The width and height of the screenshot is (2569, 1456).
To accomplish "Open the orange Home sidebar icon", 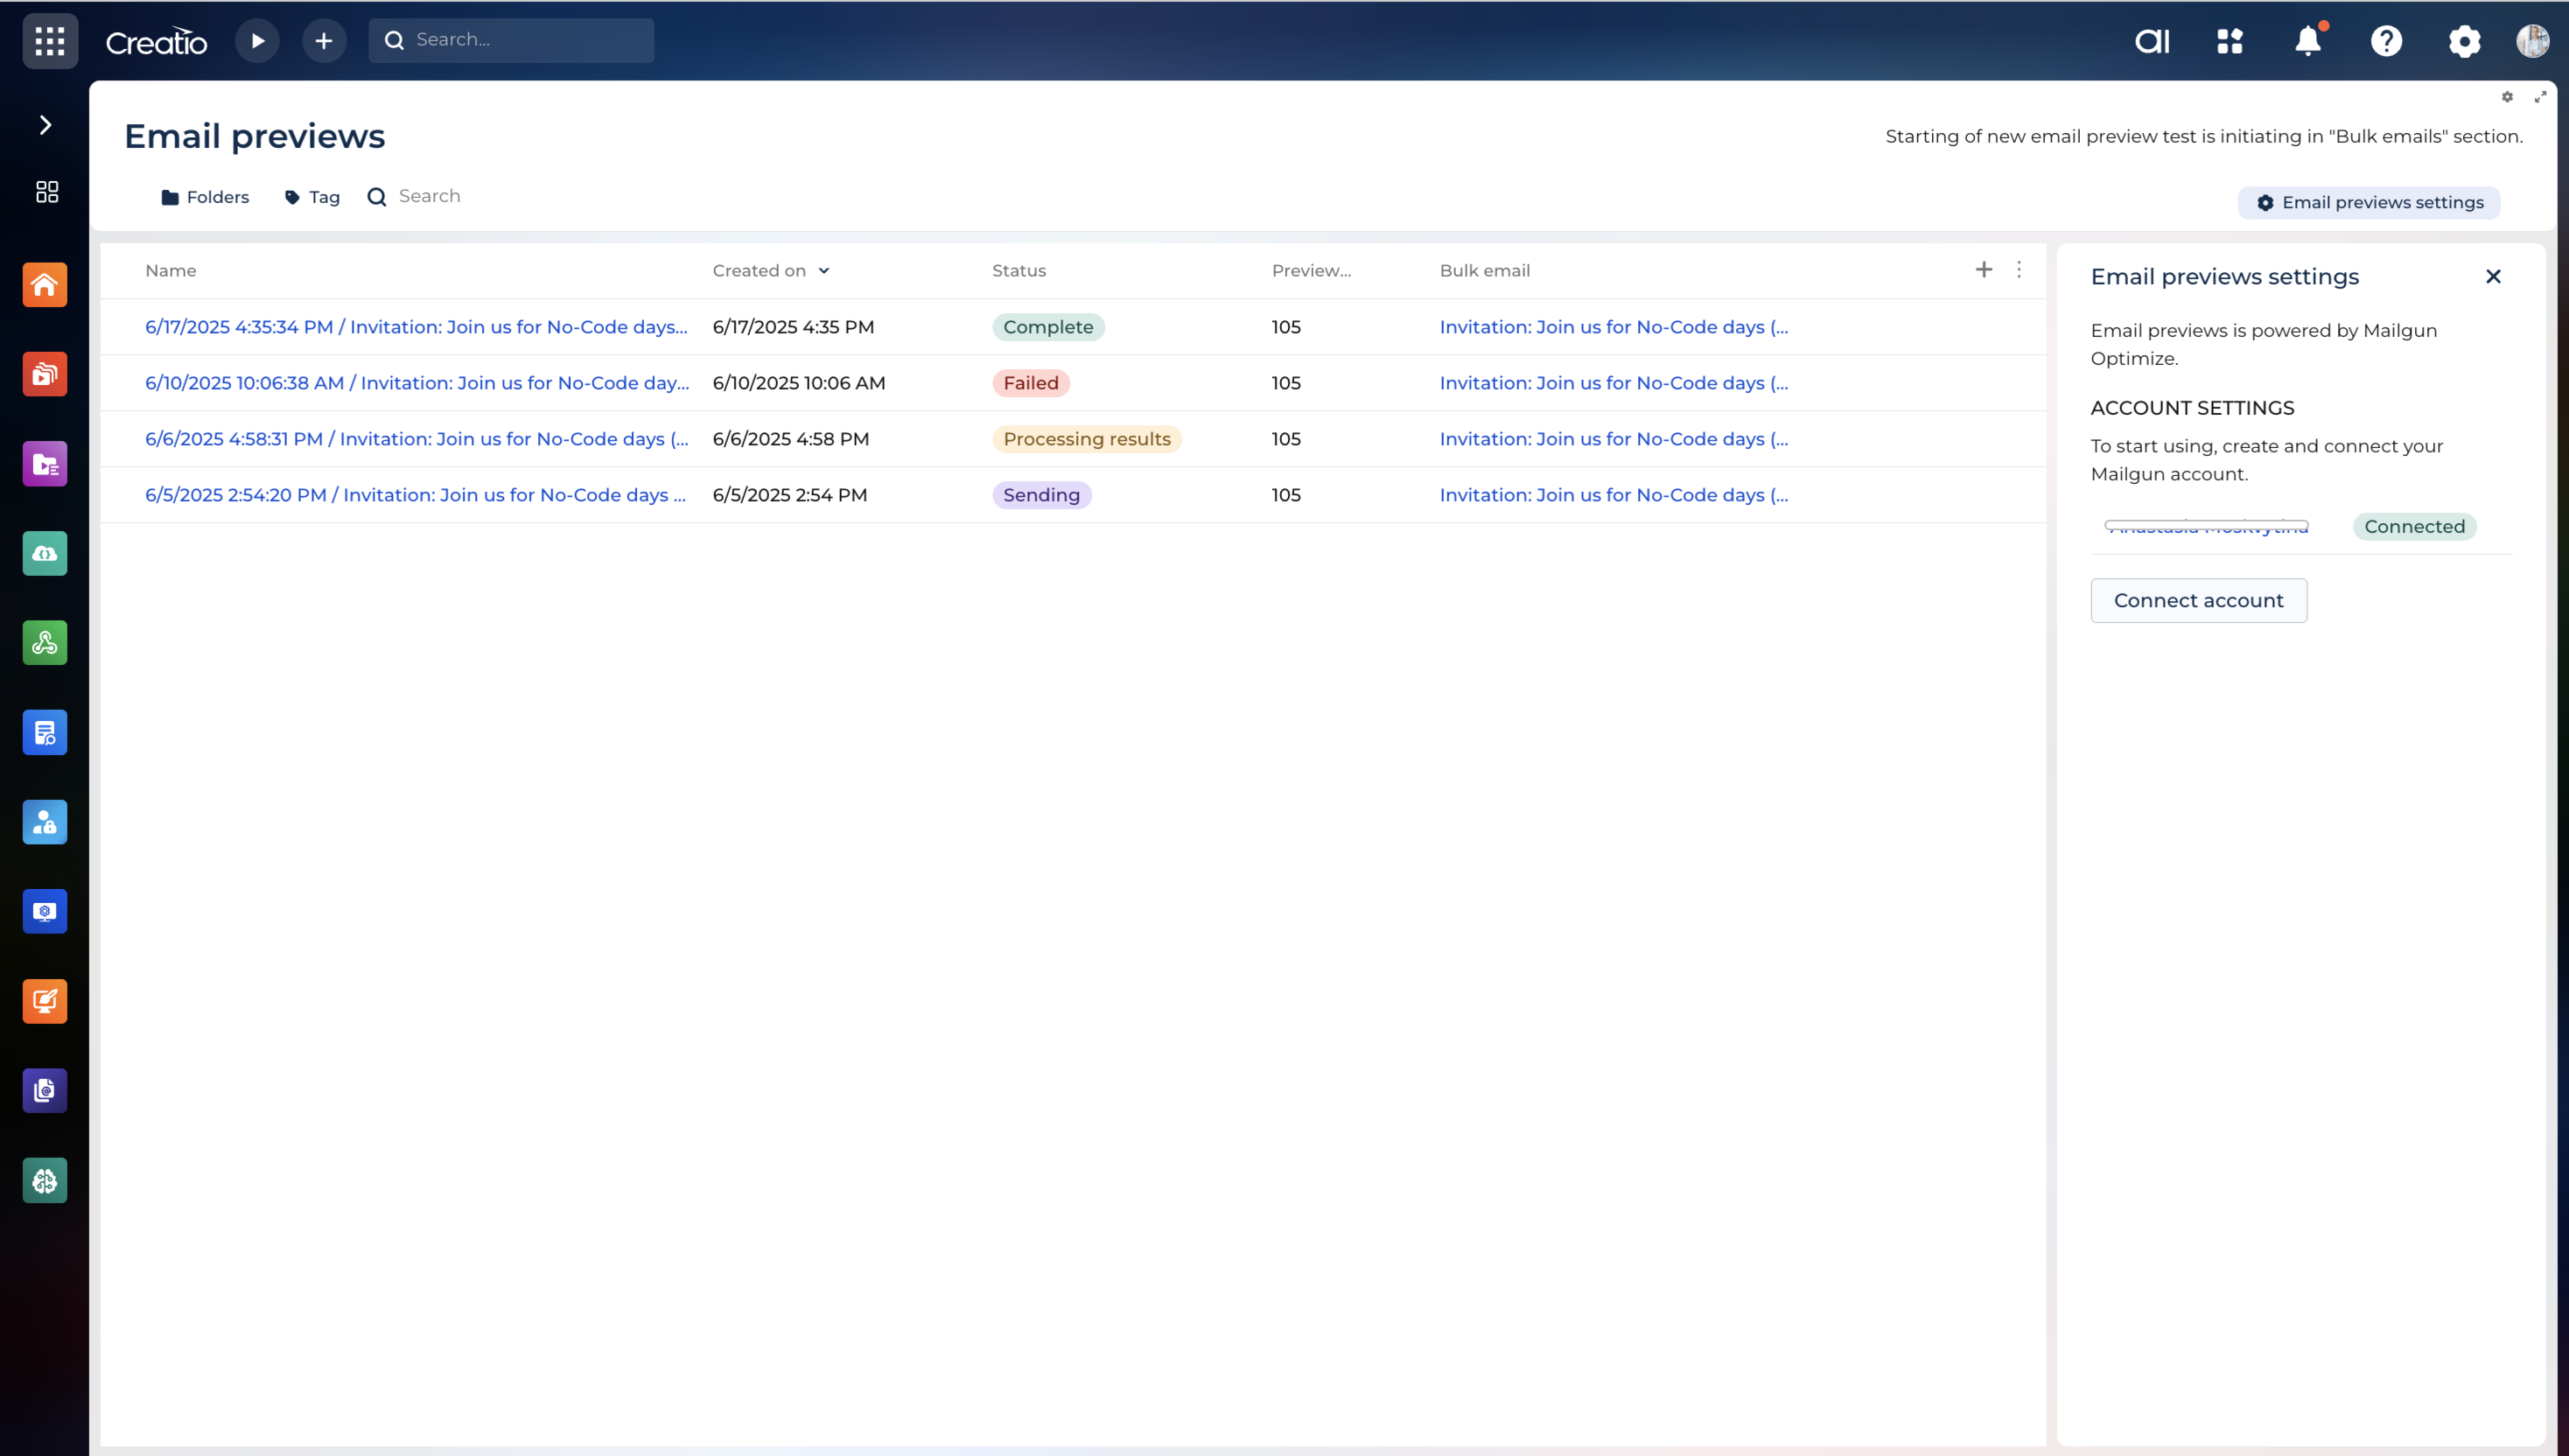I will (45, 285).
